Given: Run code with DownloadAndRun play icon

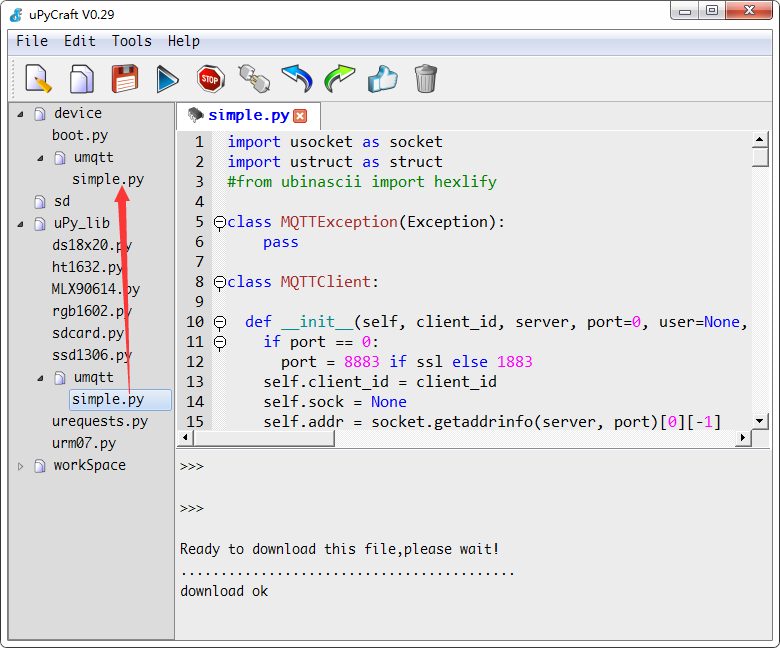Looking at the screenshot, I should pyautogui.click(x=167, y=79).
